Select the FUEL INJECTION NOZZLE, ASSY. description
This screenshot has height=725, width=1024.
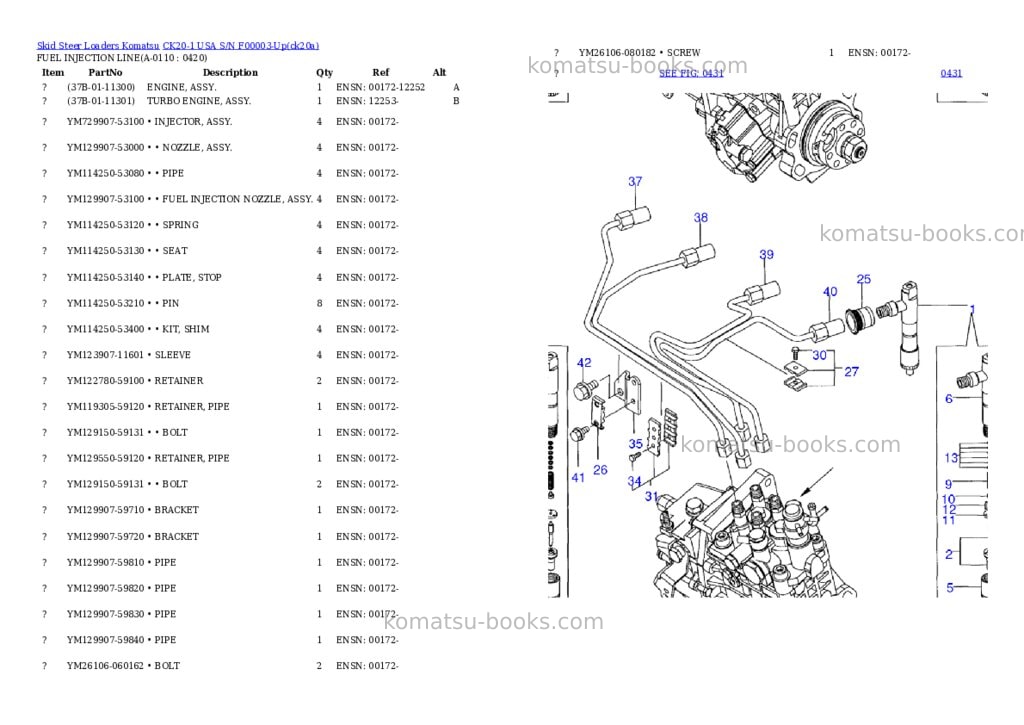click(x=238, y=199)
